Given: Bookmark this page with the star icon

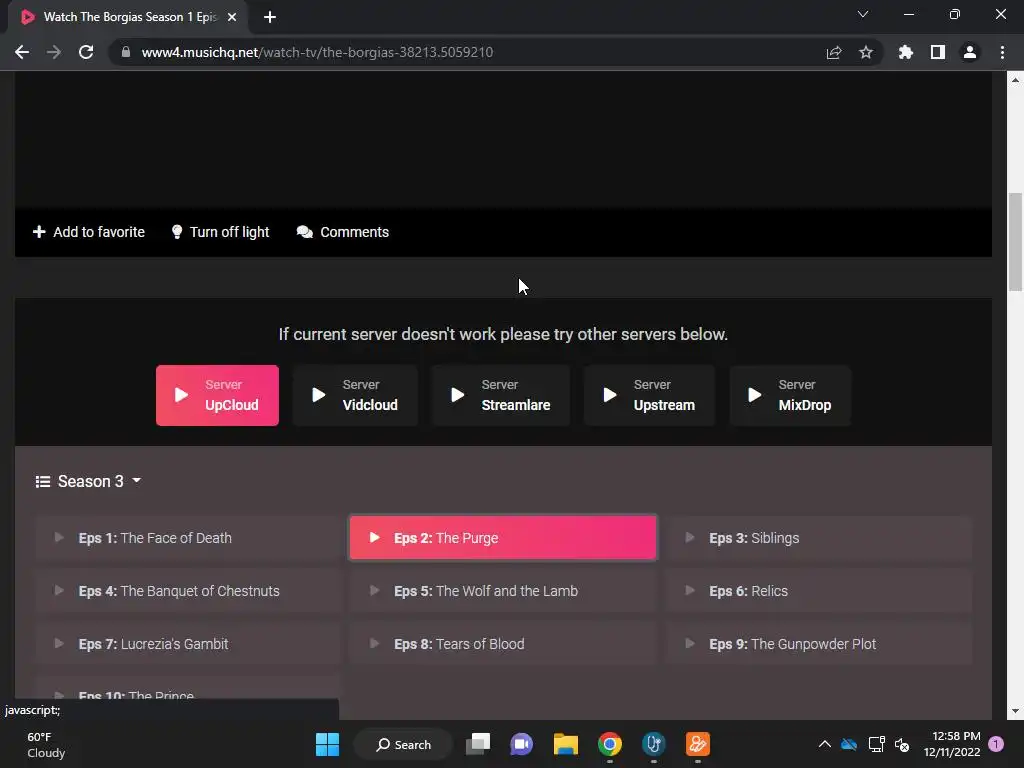Looking at the screenshot, I should (866, 52).
